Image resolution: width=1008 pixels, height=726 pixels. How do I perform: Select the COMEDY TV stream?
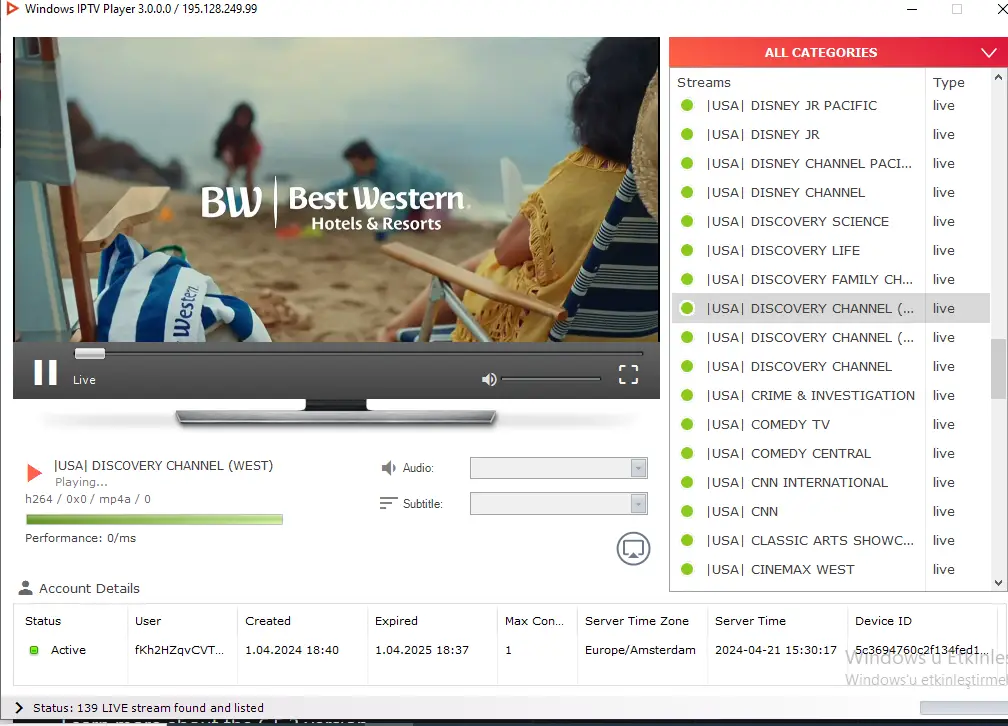(x=831, y=424)
